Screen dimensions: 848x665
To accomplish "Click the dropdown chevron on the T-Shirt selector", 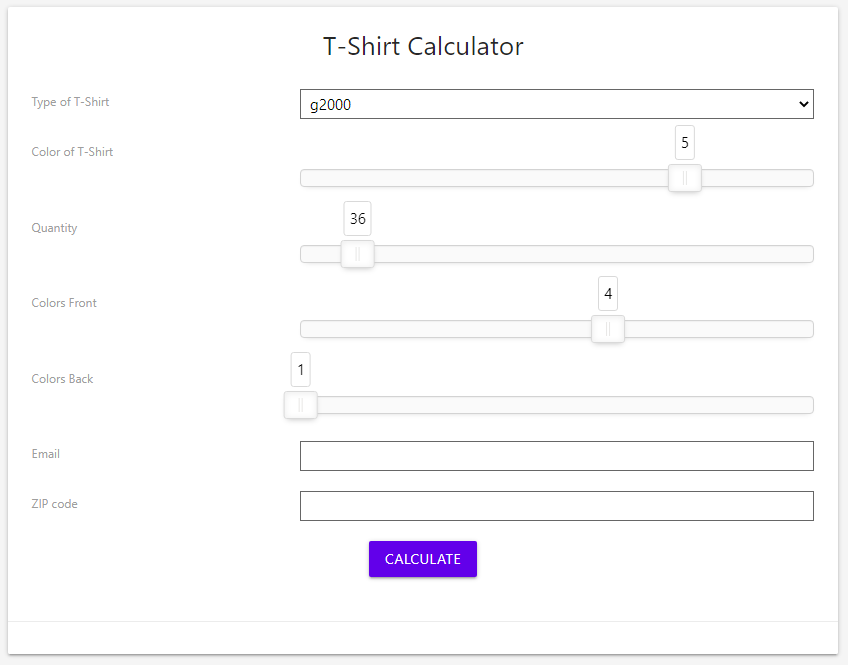I will (802, 104).
